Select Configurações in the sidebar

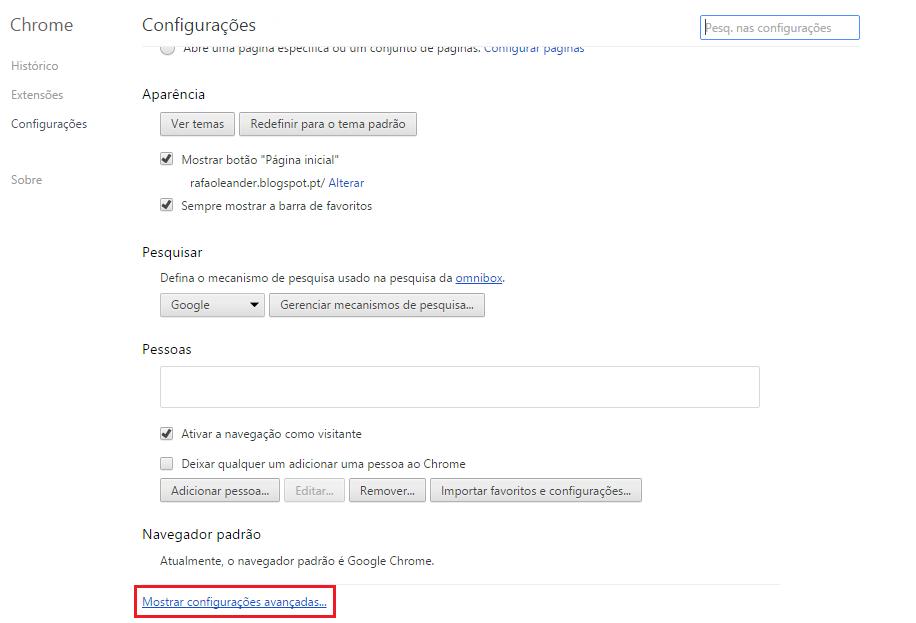click(49, 124)
